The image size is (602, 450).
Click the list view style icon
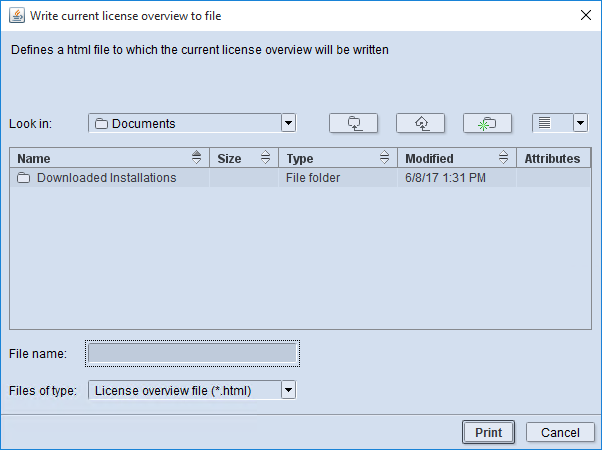[545, 123]
